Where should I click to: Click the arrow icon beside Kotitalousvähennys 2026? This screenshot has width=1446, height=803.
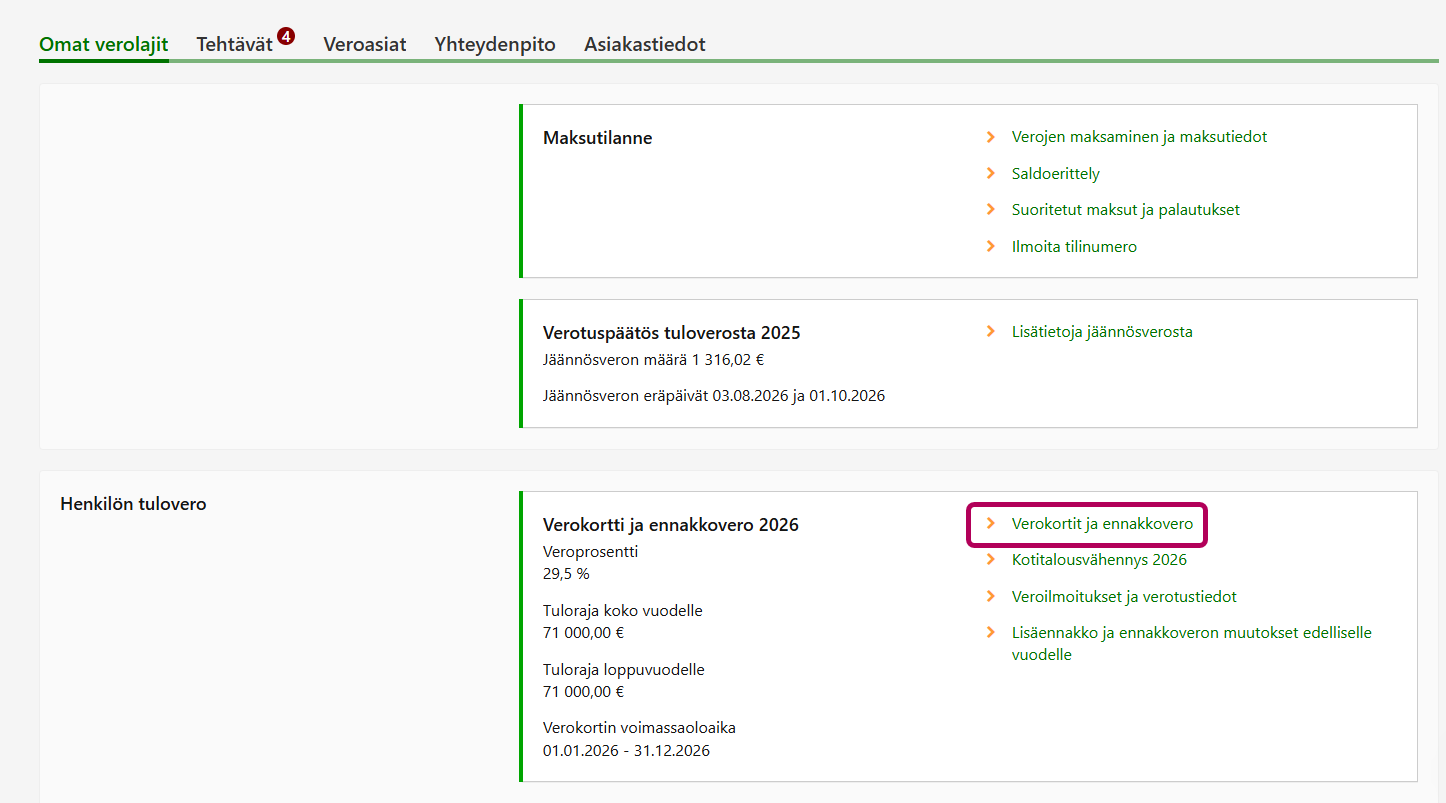pyautogui.click(x=991, y=560)
